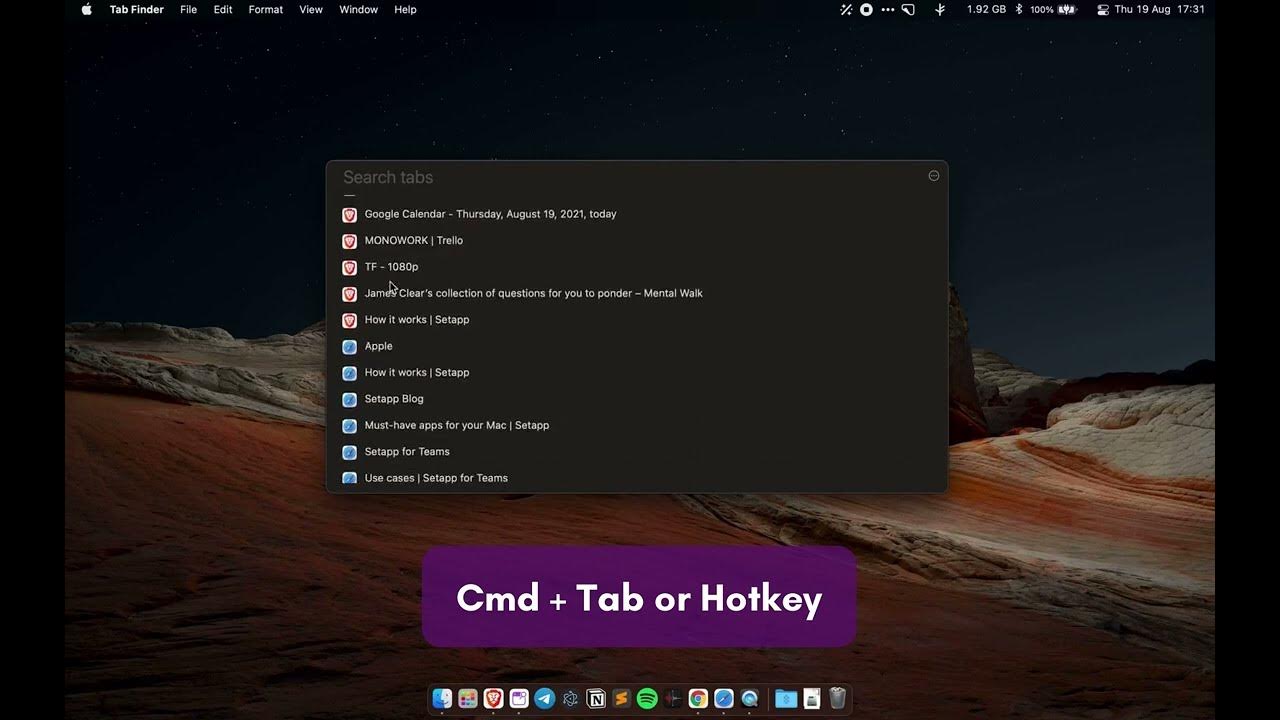This screenshot has width=1280, height=720.
Task: Open the Help menu
Action: coord(405,9)
